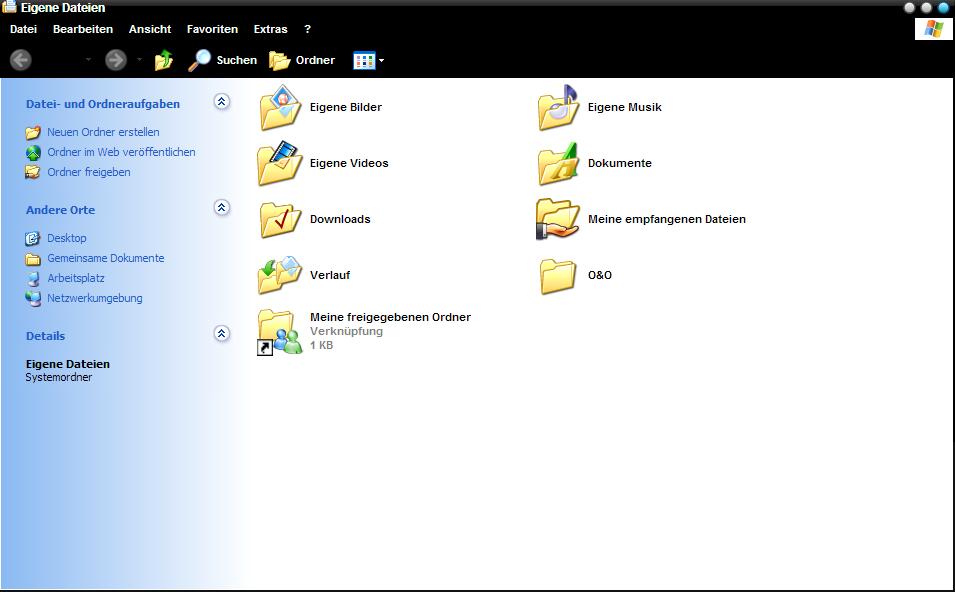Open the Datei menu
The width and height of the screenshot is (955, 592).
[23, 29]
